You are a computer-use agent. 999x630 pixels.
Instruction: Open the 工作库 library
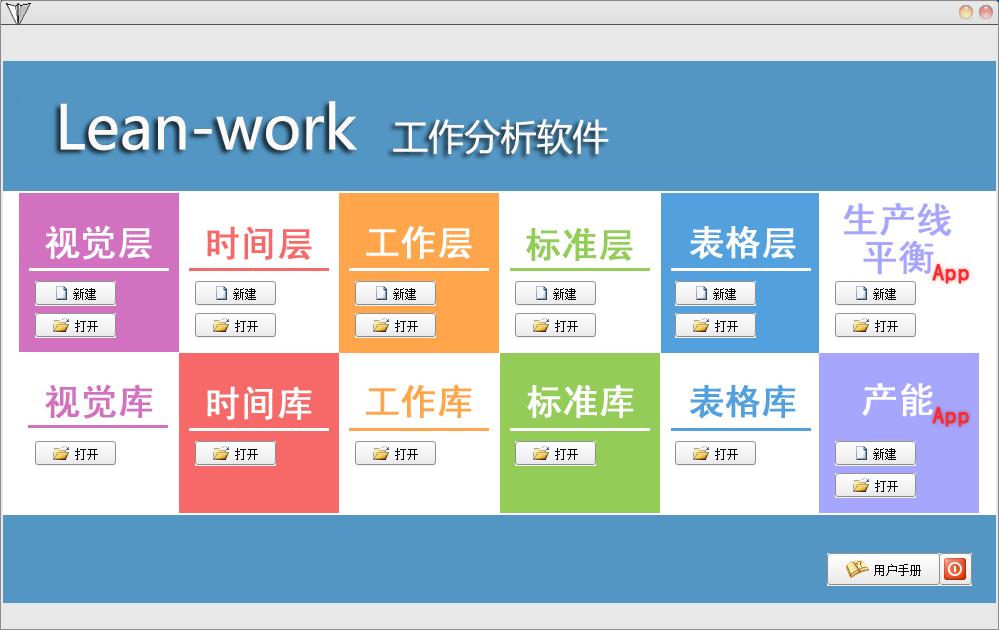point(395,454)
